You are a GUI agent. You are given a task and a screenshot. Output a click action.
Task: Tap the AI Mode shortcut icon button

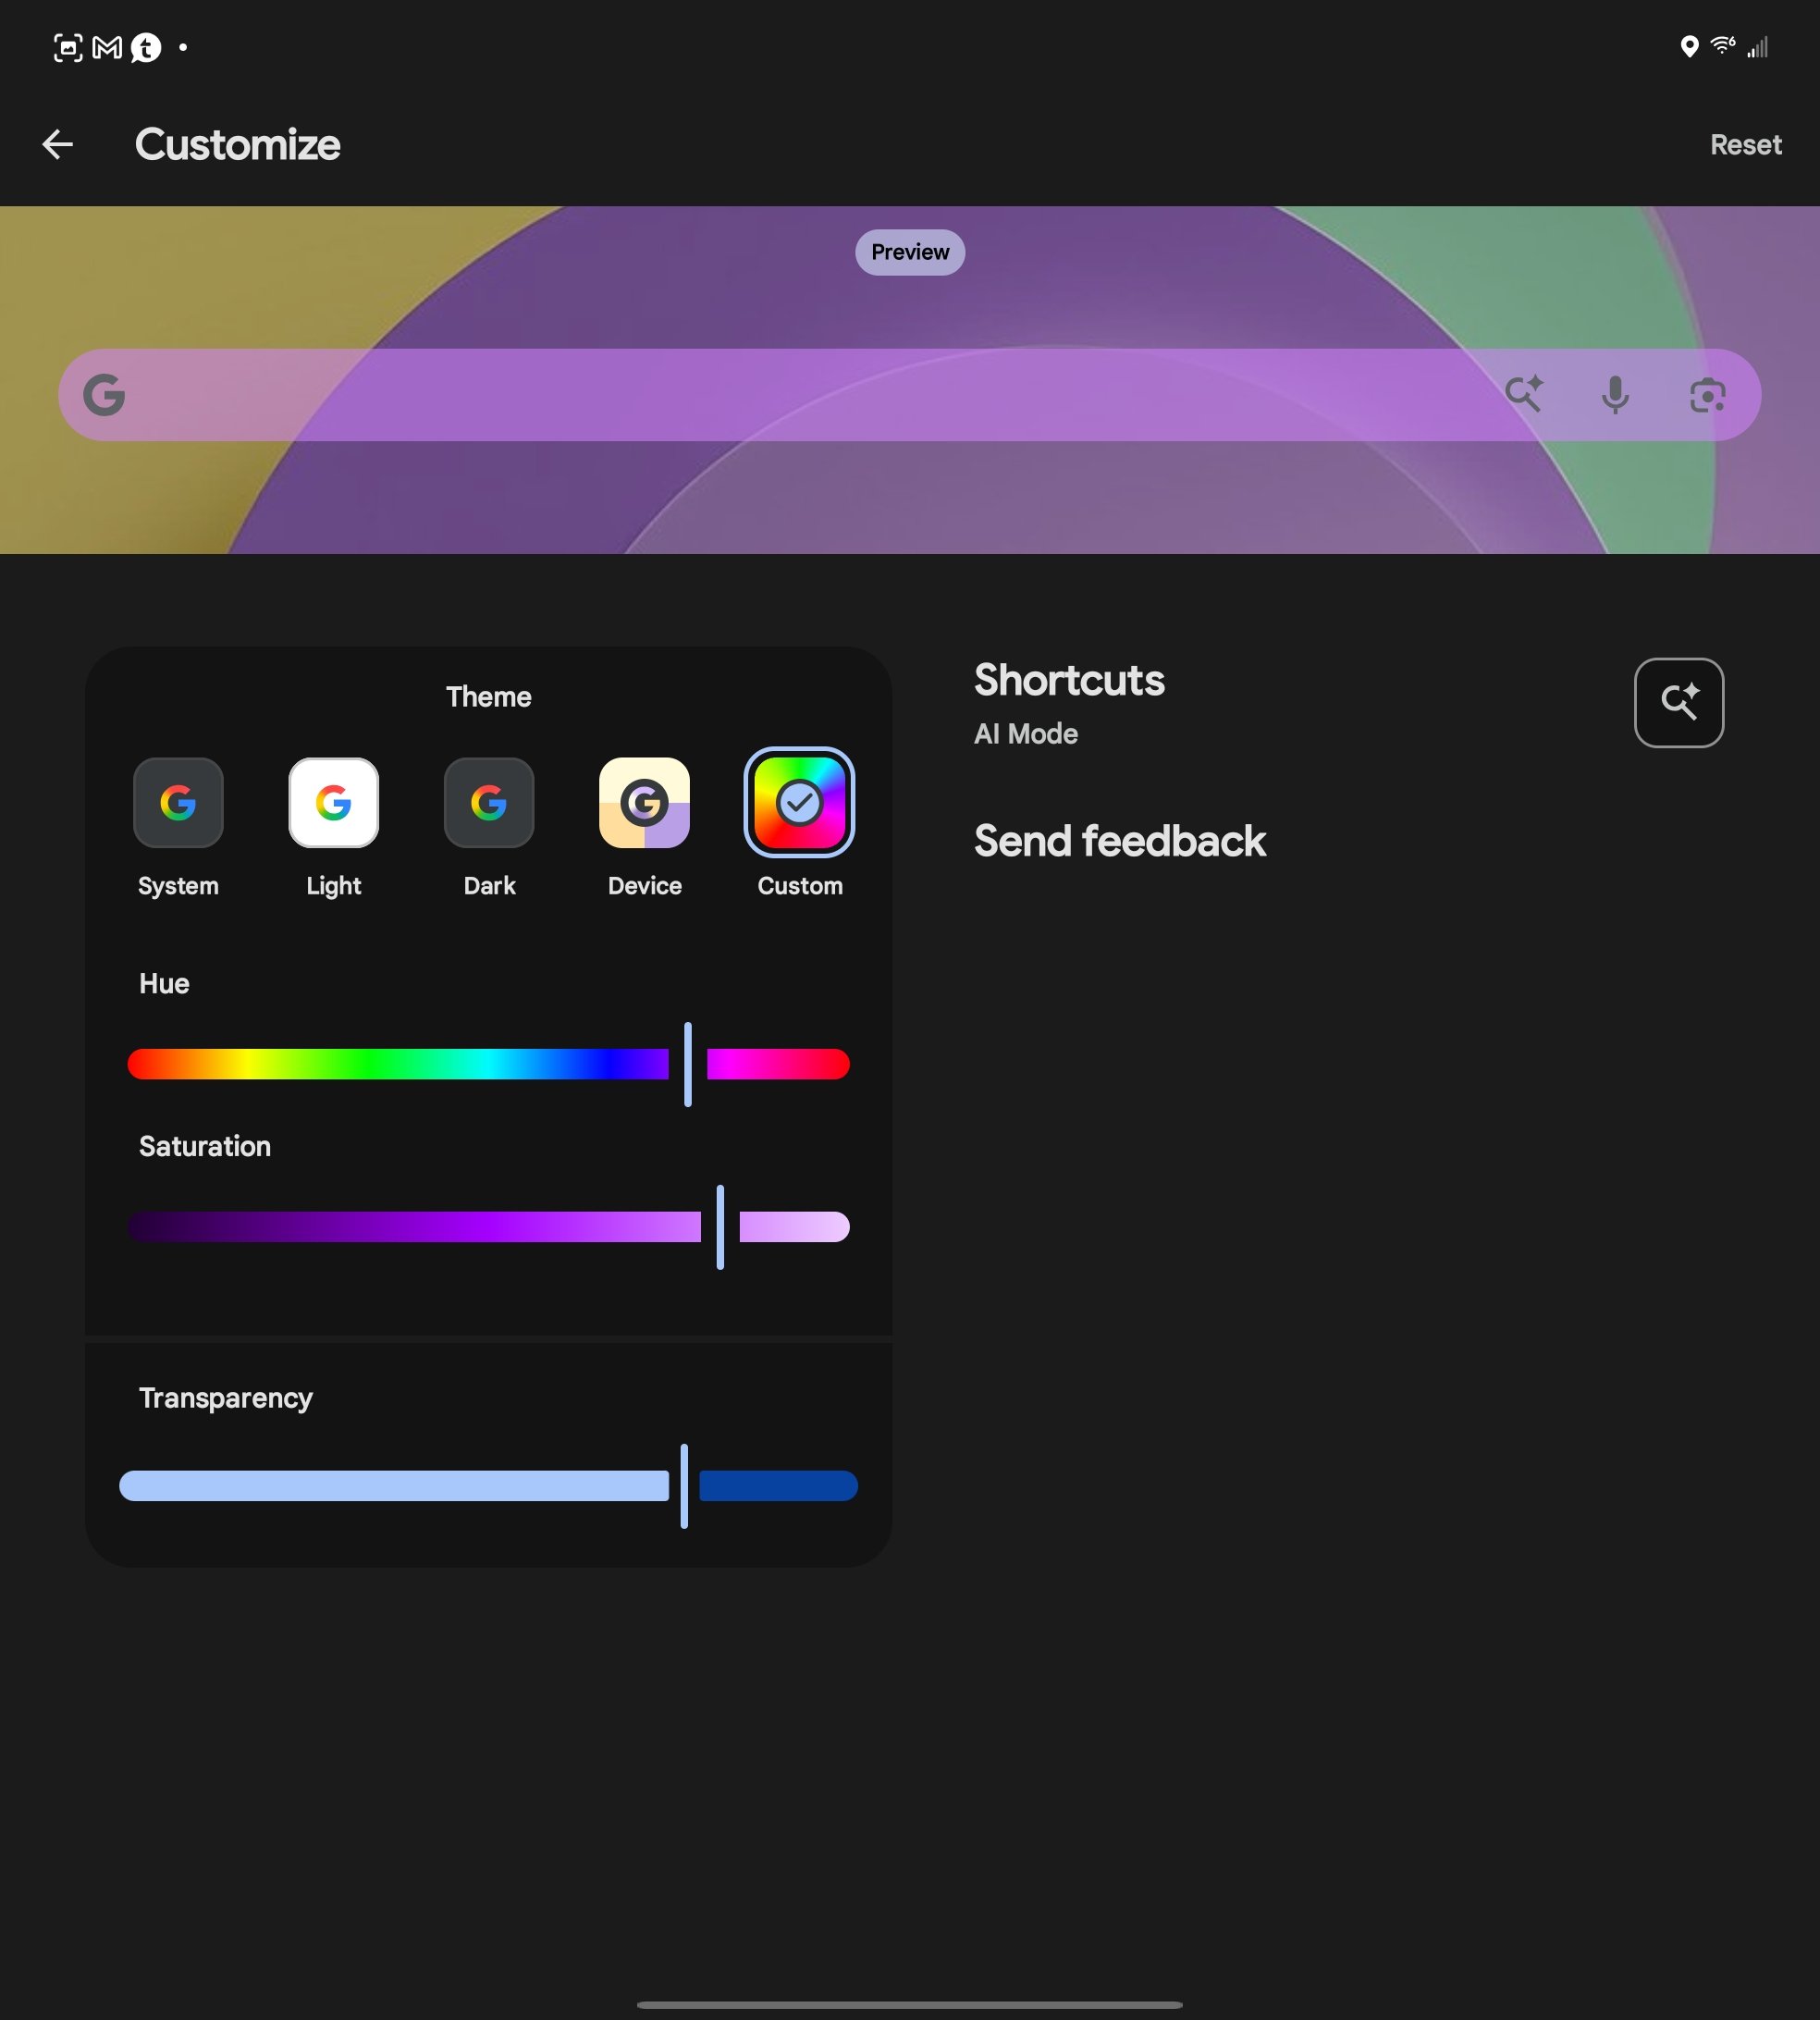tap(1678, 702)
